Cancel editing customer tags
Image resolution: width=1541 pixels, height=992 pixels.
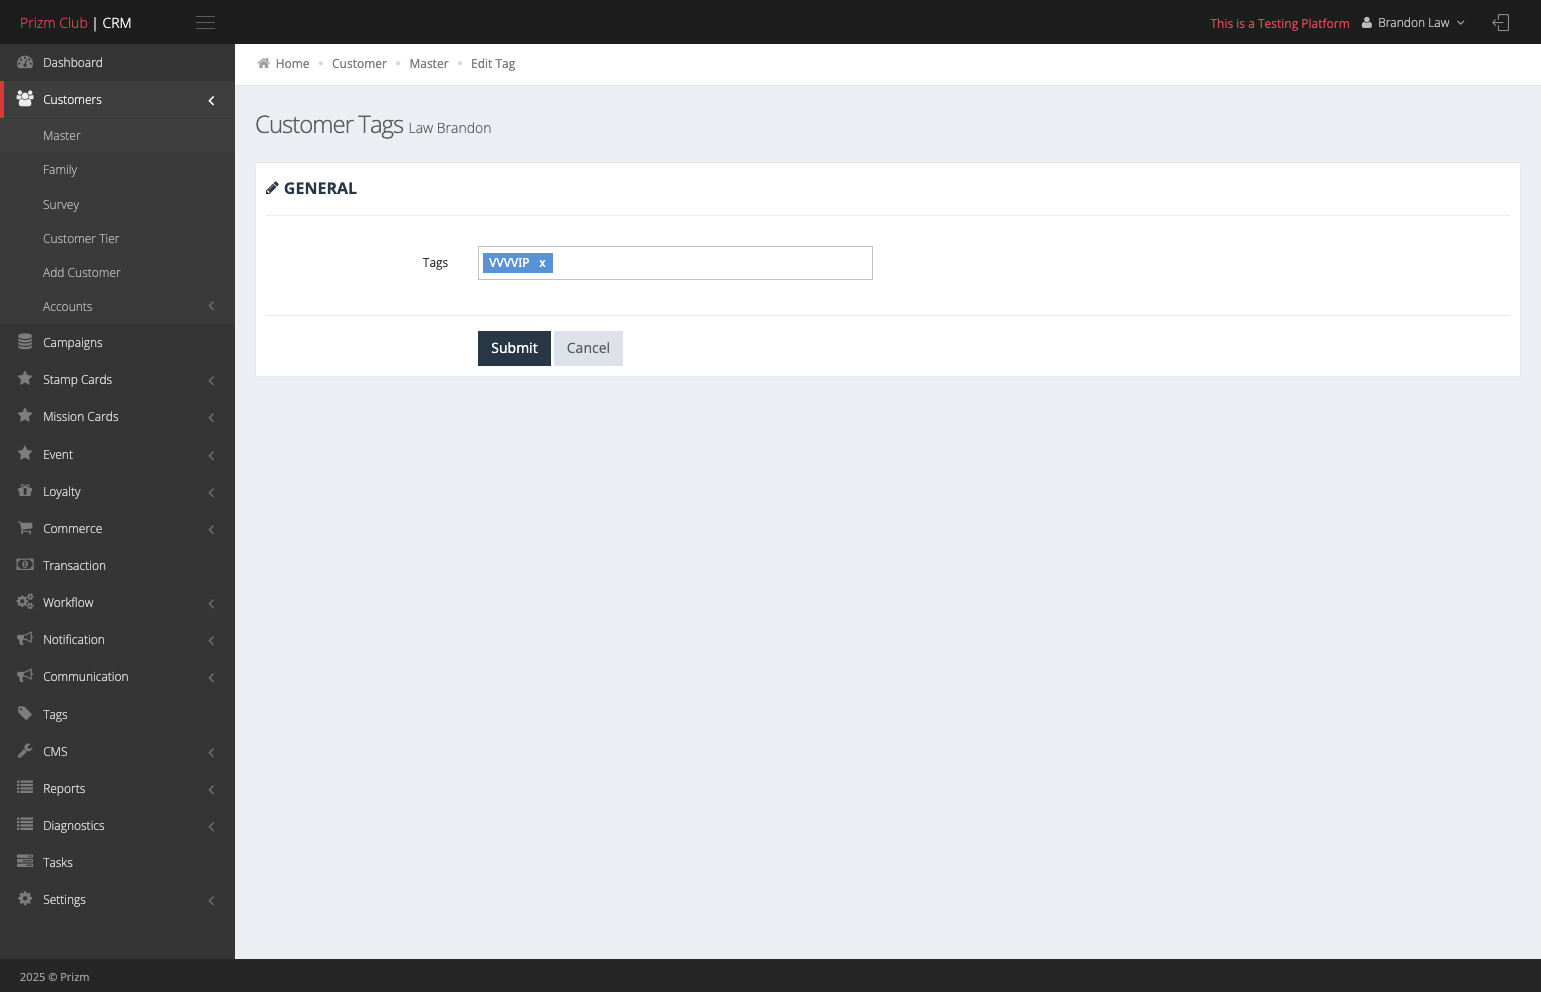[x=588, y=348]
